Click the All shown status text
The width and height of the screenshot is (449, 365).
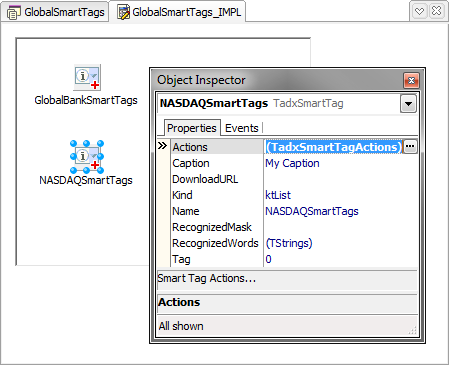tap(181, 326)
